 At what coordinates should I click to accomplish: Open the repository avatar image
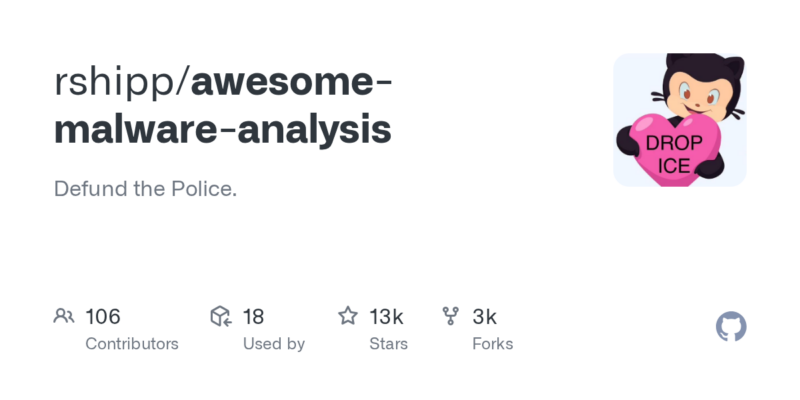(680, 120)
